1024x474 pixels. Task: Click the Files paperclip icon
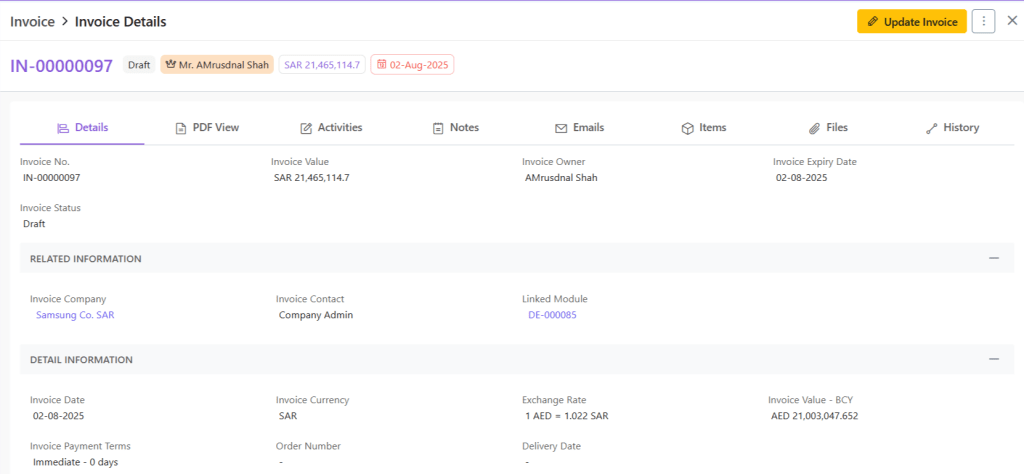(814, 128)
